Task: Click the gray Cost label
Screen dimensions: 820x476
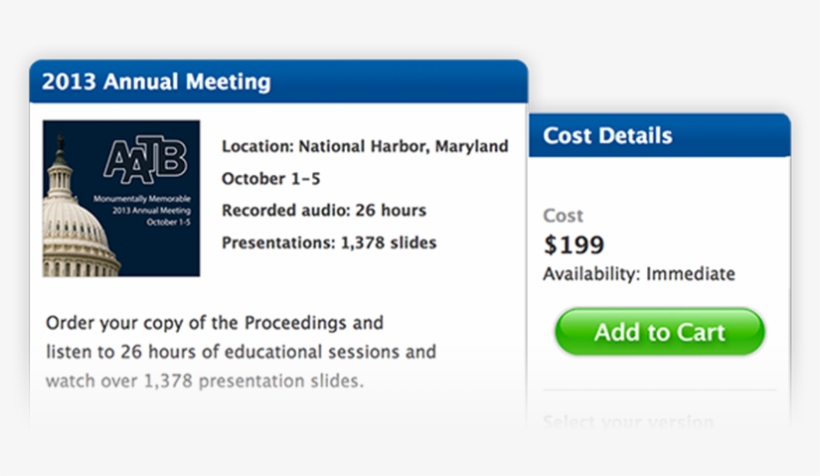Action: (x=563, y=215)
